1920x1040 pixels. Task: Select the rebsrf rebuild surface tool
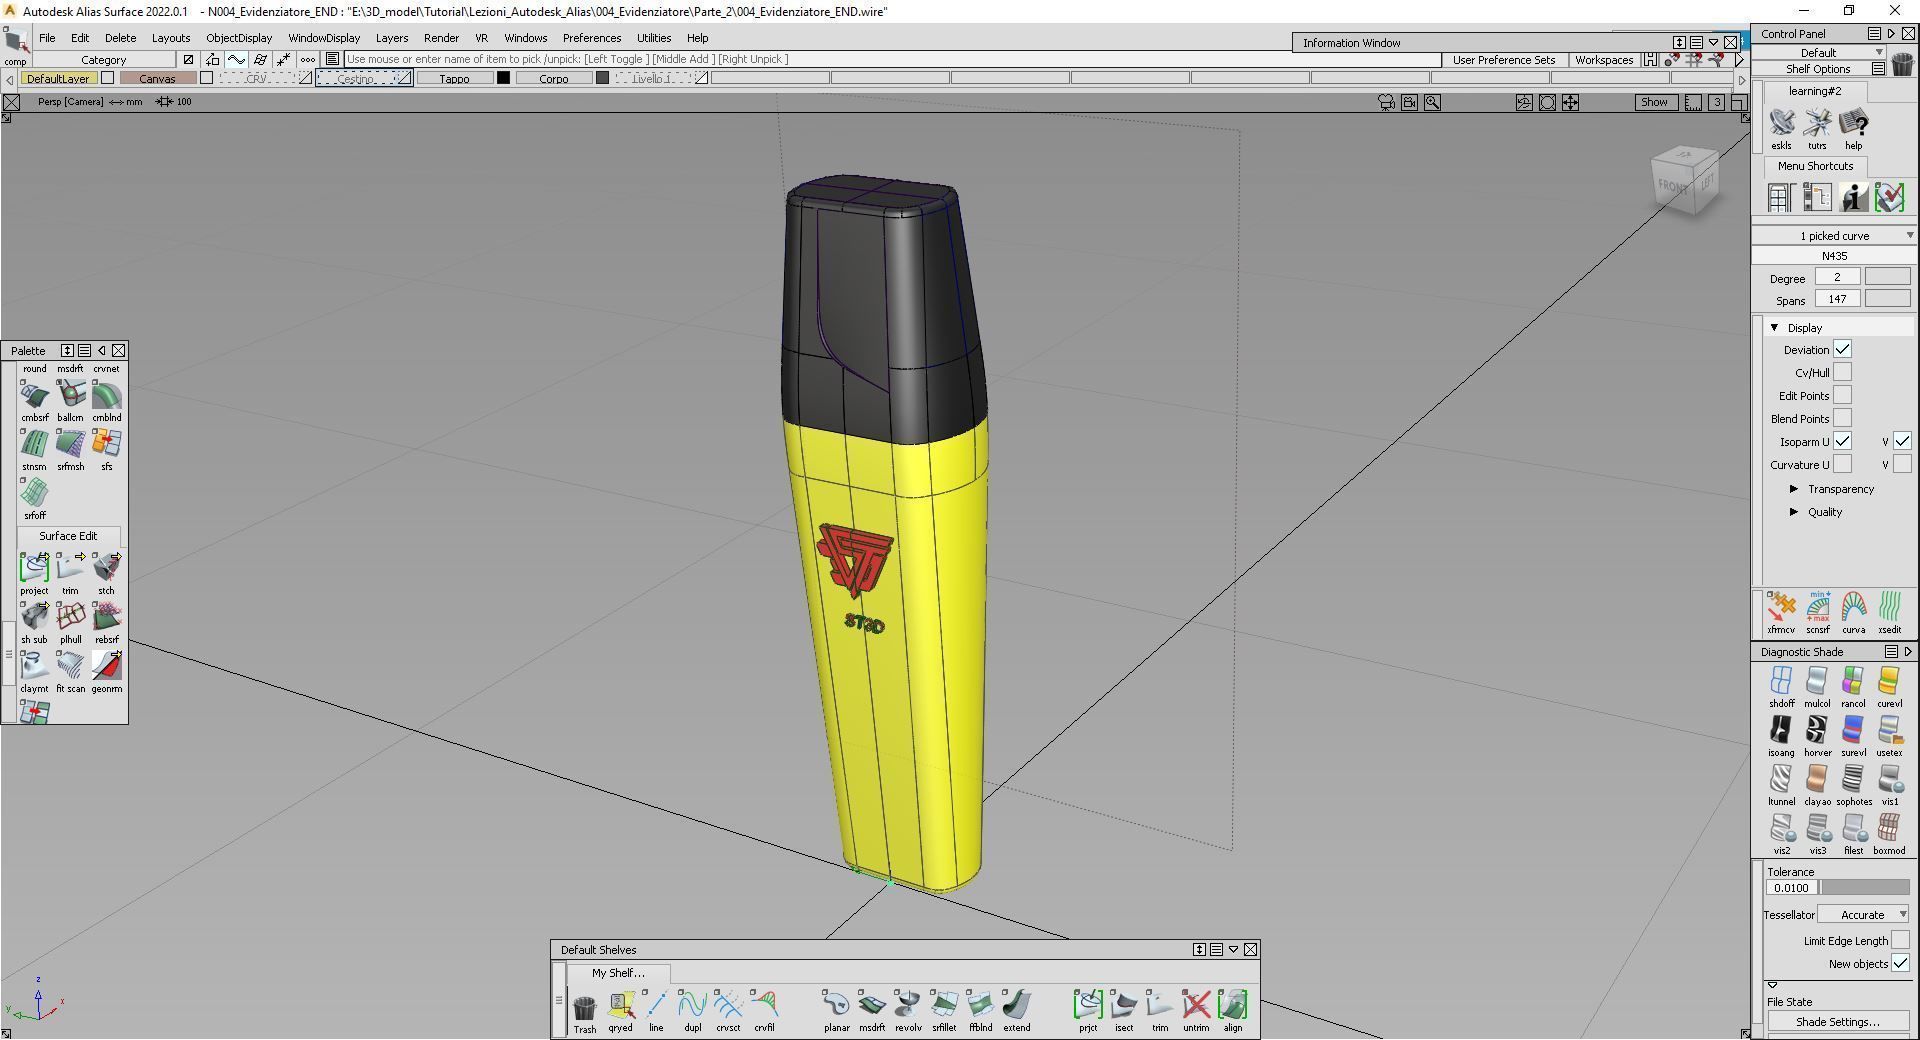(x=106, y=617)
